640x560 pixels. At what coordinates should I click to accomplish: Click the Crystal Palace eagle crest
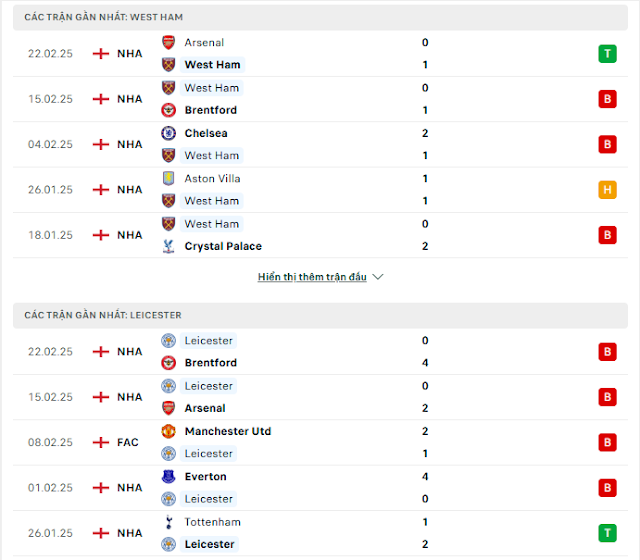168,246
